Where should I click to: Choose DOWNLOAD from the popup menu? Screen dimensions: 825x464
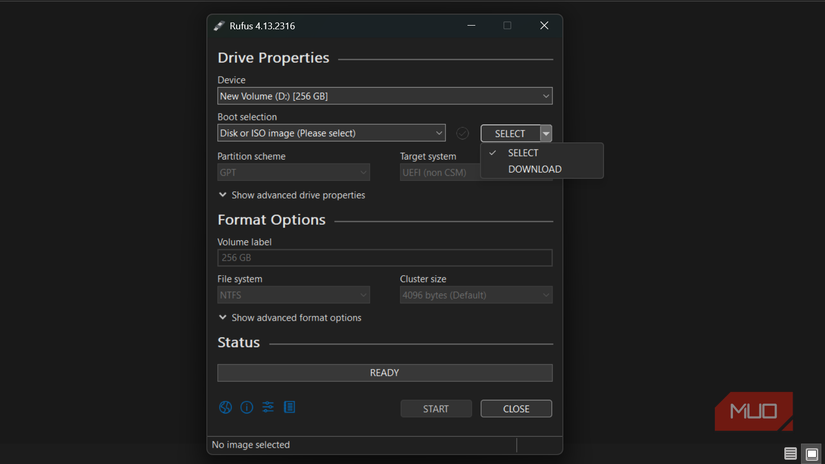pos(542,169)
